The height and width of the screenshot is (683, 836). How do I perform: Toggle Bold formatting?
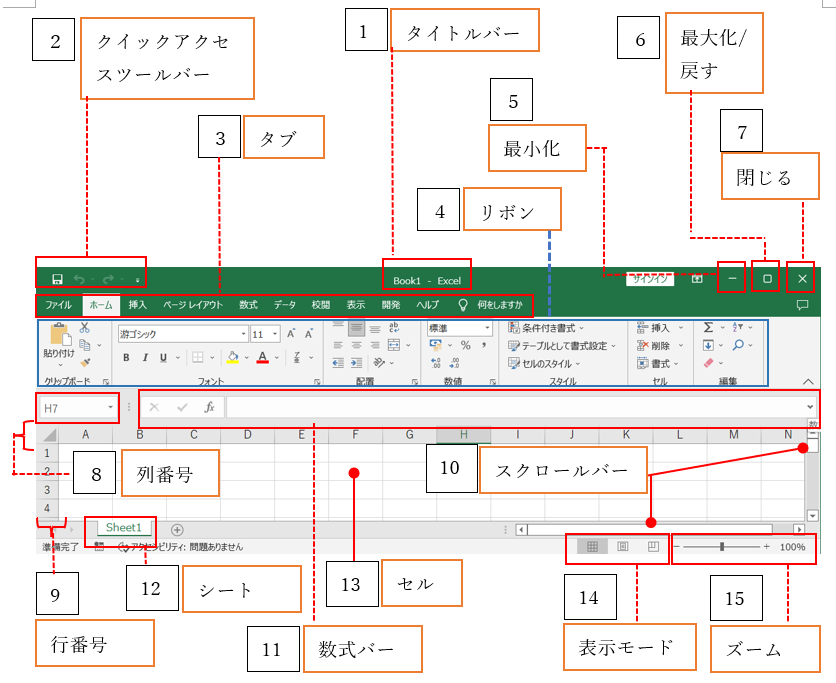[x=126, y=358]
